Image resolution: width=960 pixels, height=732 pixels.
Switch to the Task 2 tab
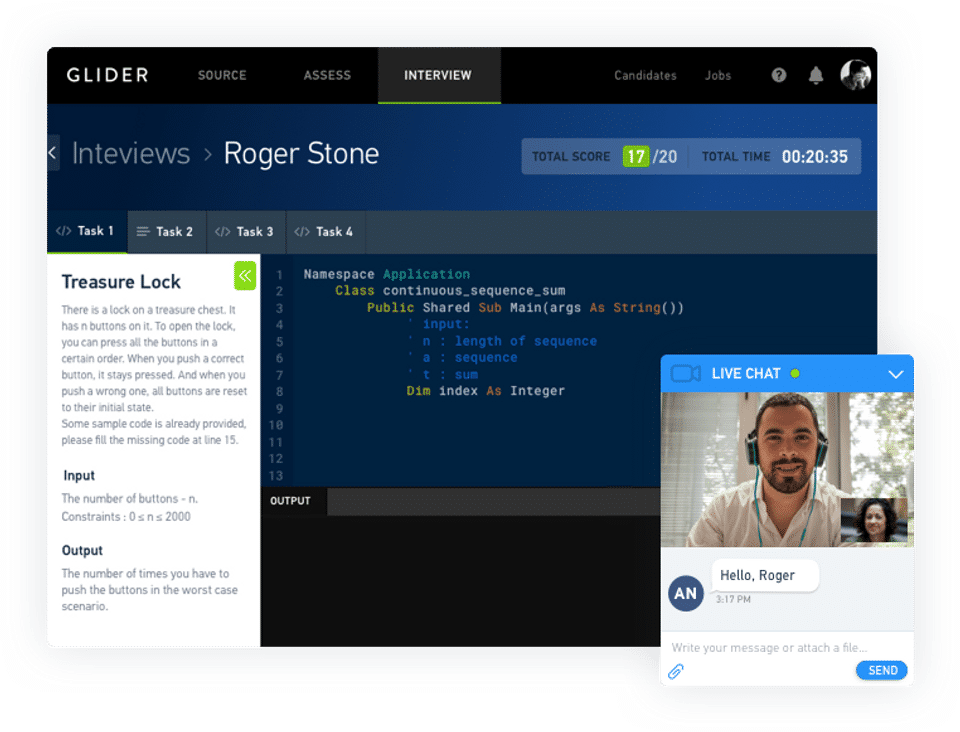click(x=167, y=232)
